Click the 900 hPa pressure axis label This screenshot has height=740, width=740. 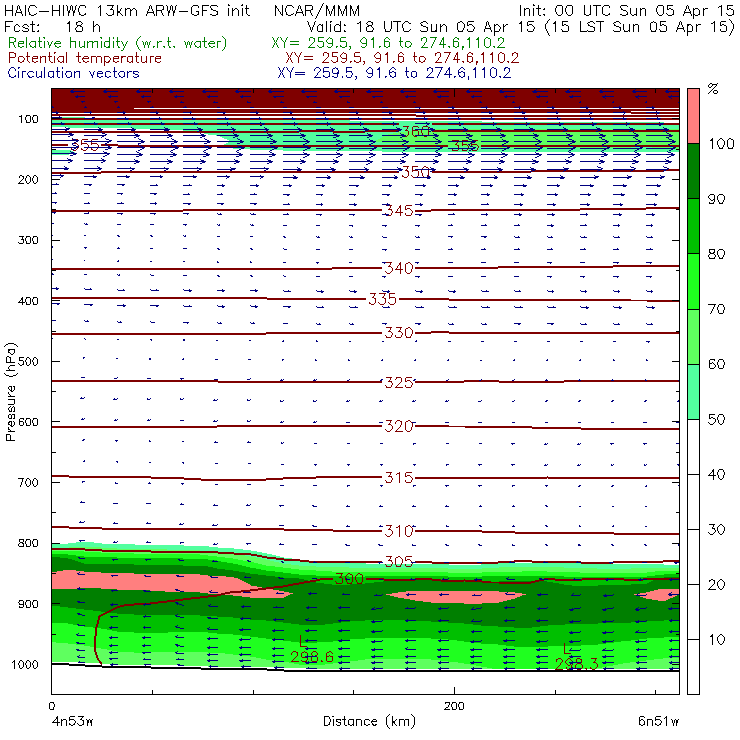tap(28, 604)
